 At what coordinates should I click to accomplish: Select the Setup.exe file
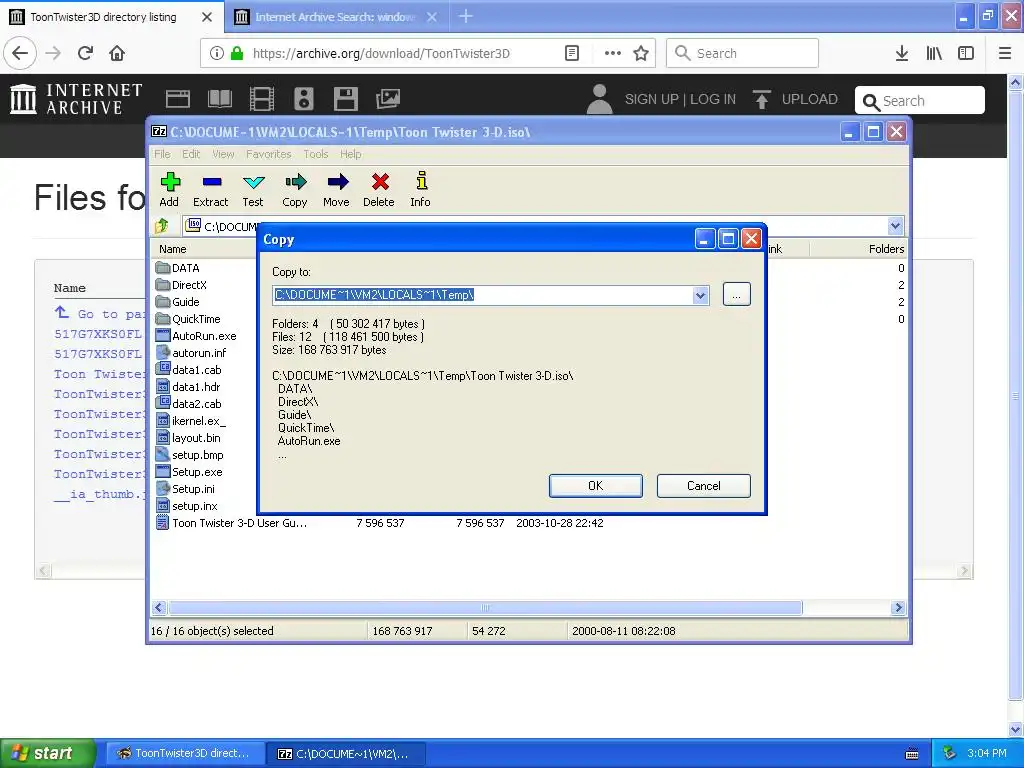189,472
